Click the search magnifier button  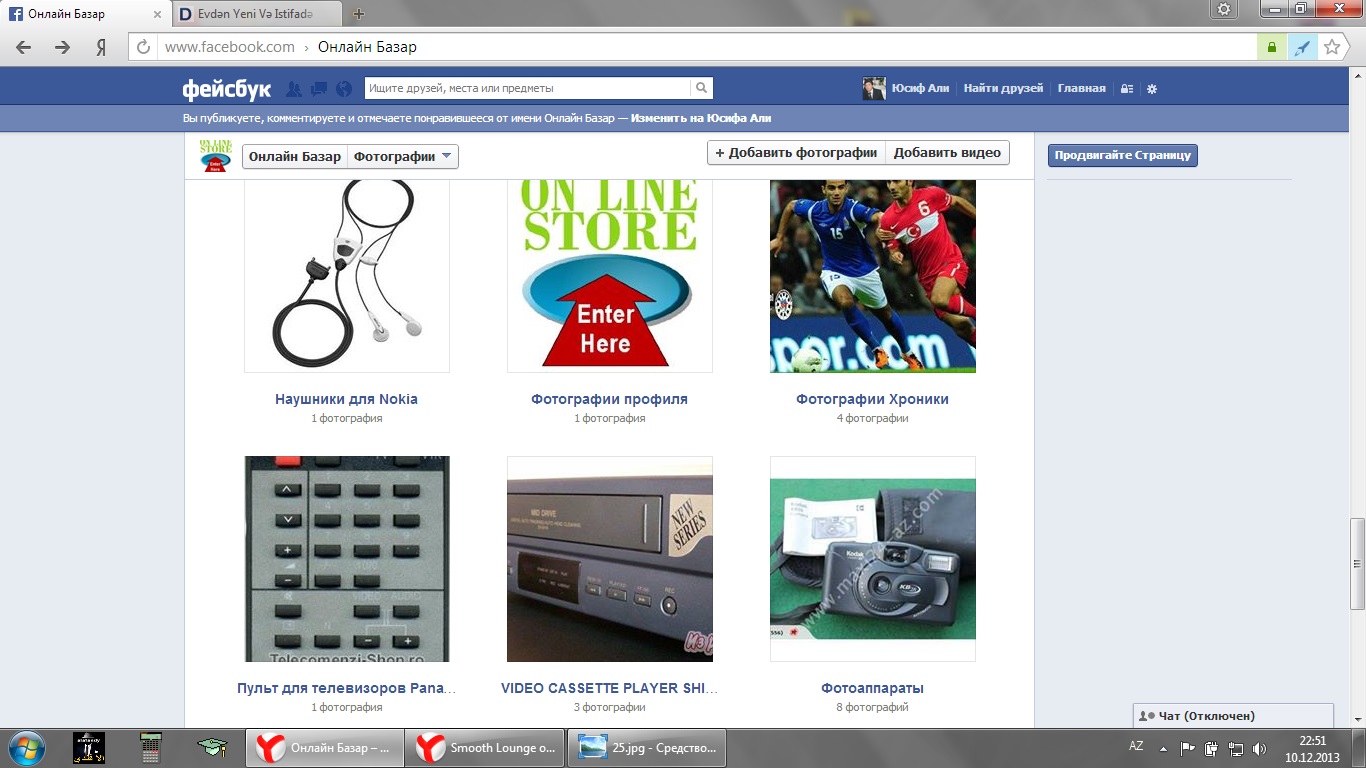[702, 88]
